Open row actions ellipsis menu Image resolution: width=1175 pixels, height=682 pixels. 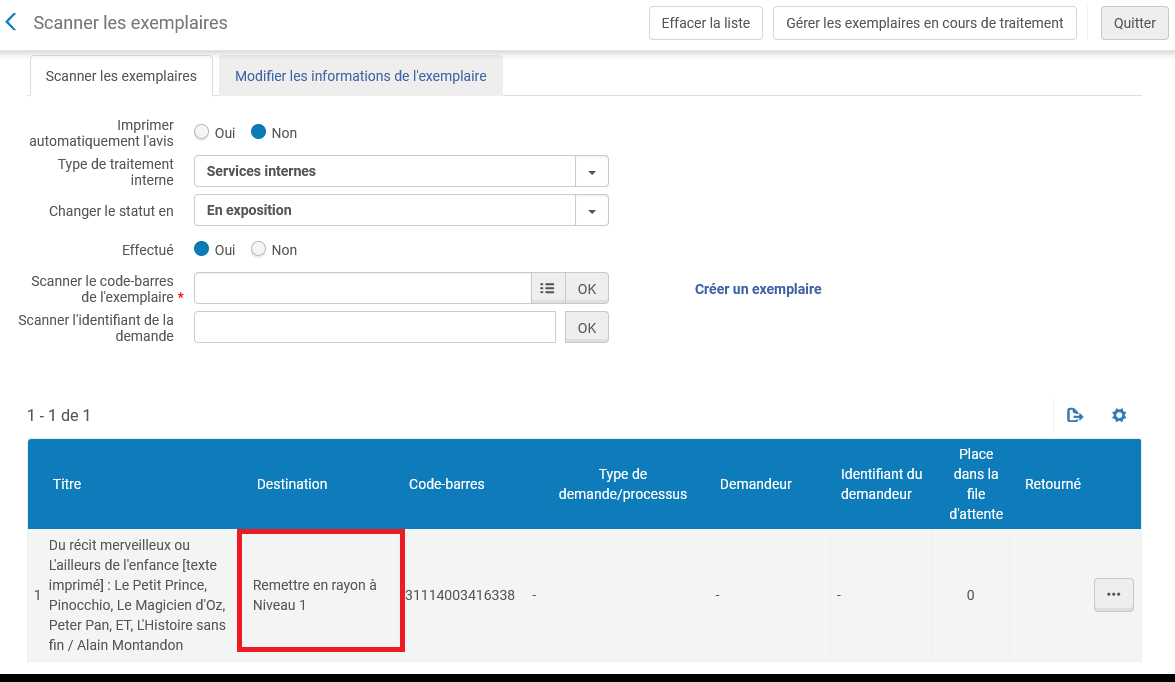(1113, 594)
